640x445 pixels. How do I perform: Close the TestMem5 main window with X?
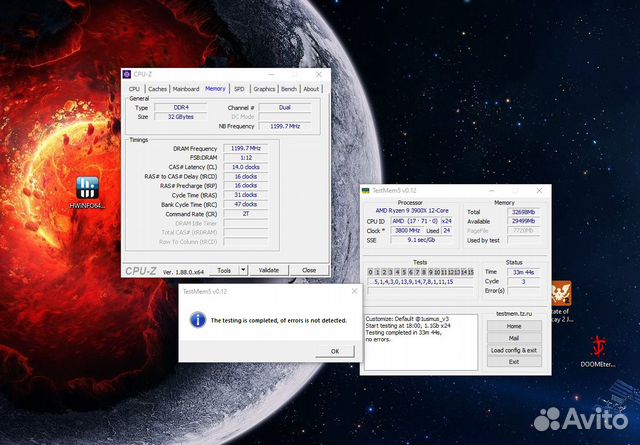[539, 191]
